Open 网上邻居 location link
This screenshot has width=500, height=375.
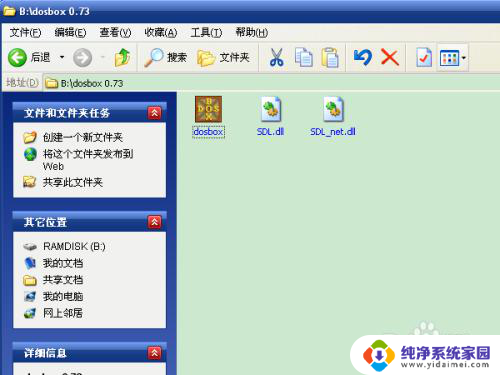(63, 313)
